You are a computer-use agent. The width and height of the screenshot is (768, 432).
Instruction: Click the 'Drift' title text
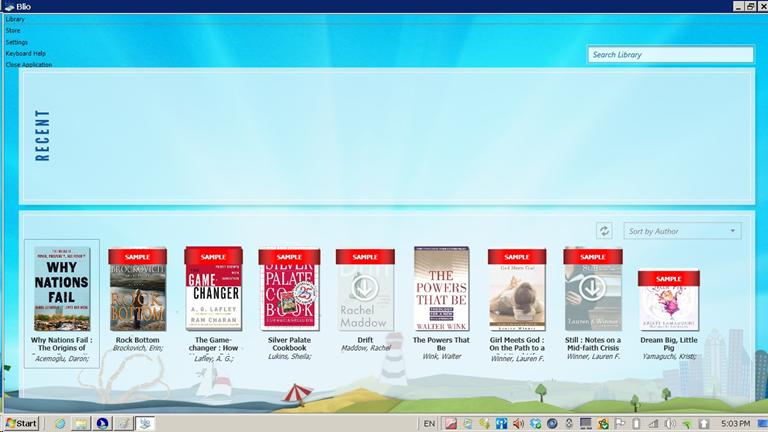click(x=365, y=340)
